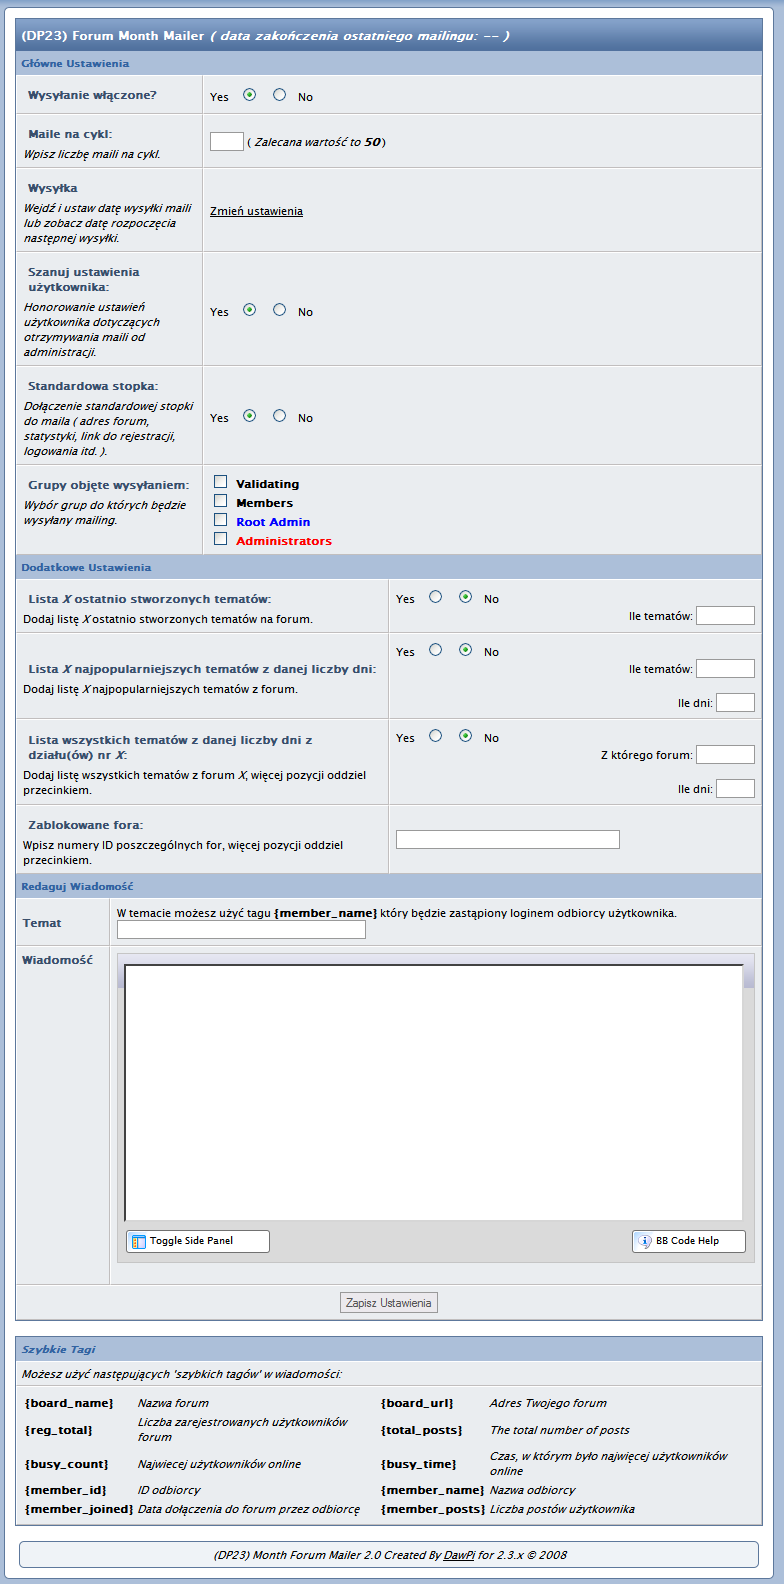
Task: Choose No for Standardowa stopka
Action: (x=279, y=416)
